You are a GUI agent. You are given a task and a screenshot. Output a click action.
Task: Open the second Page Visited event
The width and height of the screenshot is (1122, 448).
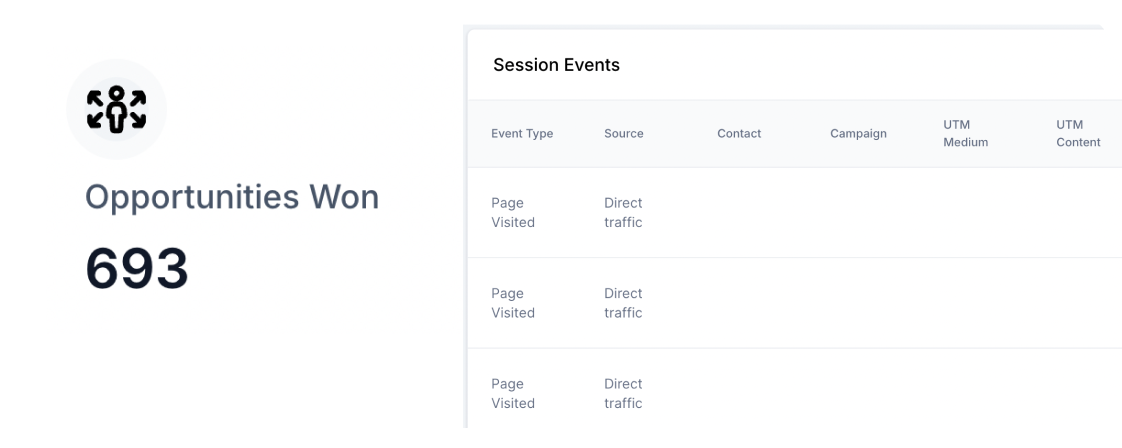tap(513, 303)
